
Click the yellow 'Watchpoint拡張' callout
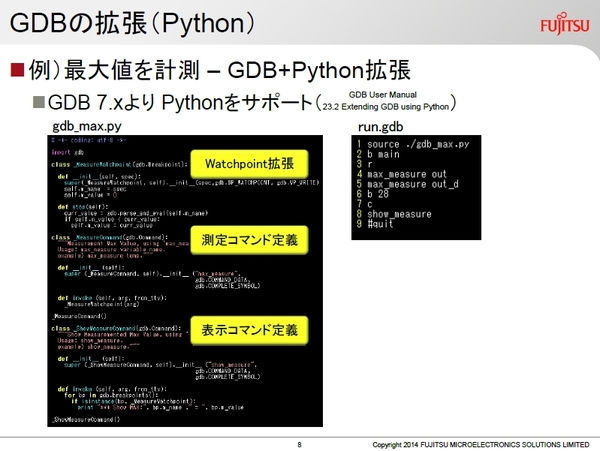point(249,164)
